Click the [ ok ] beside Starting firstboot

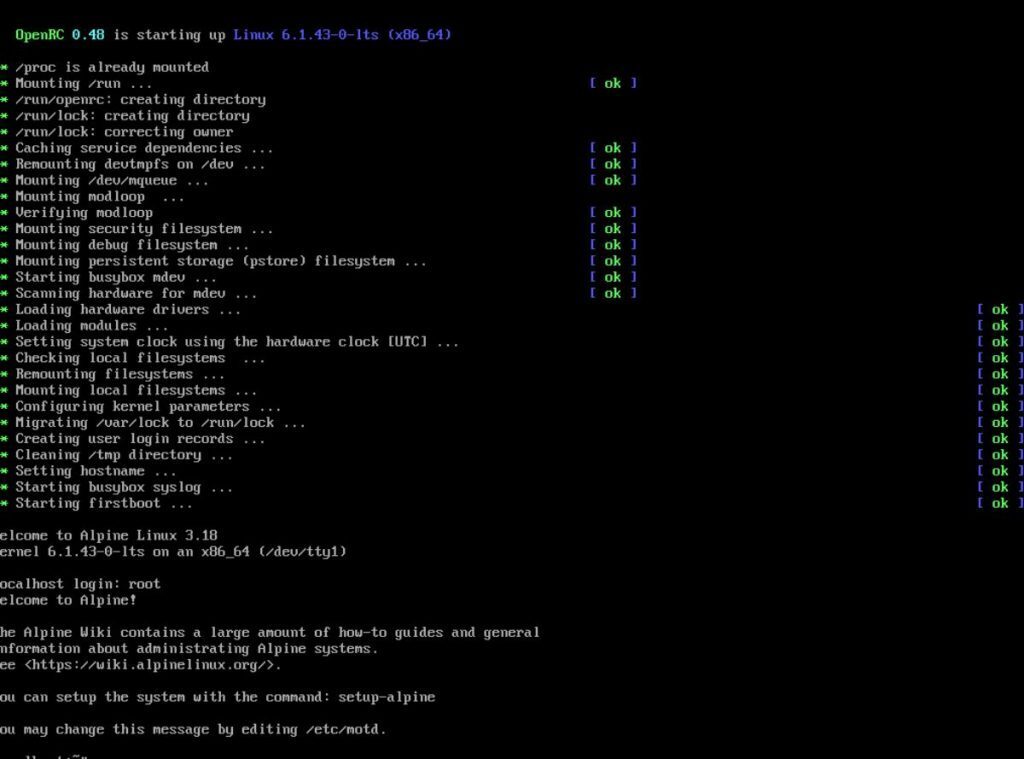click(x=999, y=502)
